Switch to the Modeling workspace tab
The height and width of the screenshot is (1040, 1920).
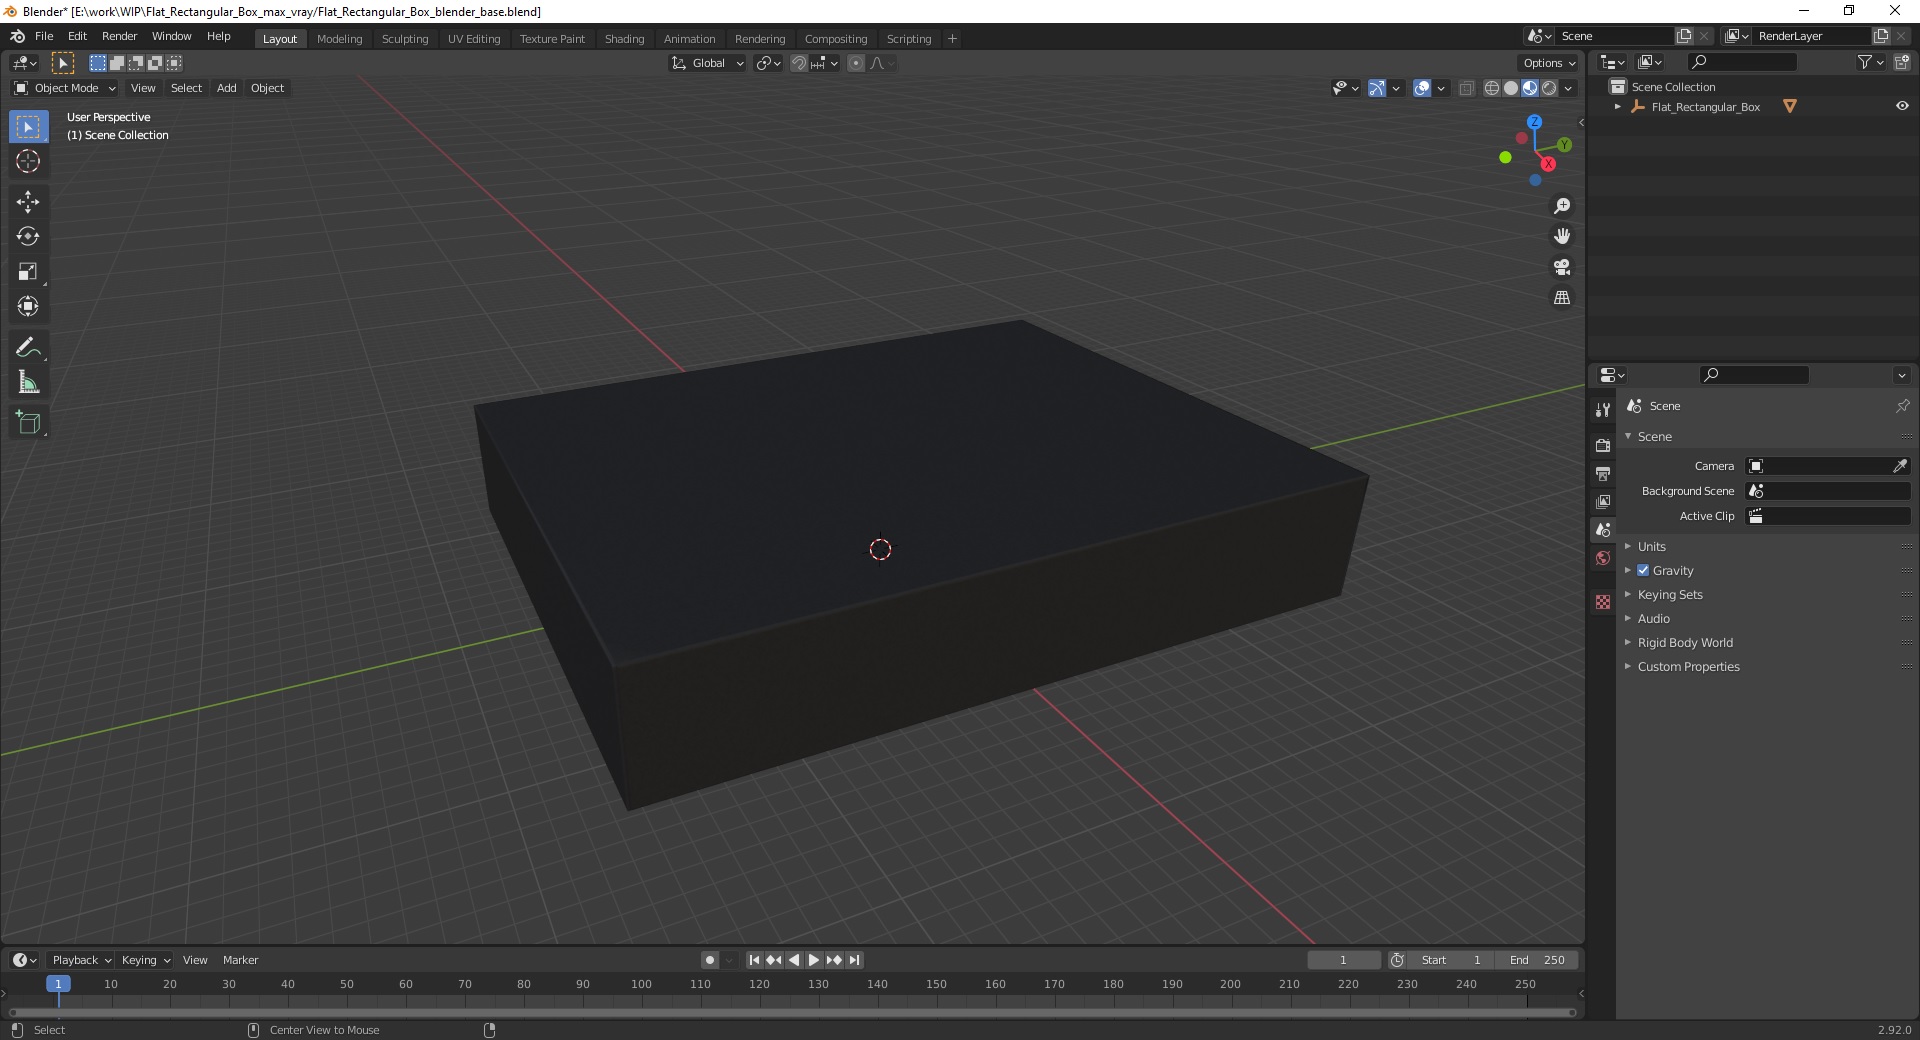[339, 39]
